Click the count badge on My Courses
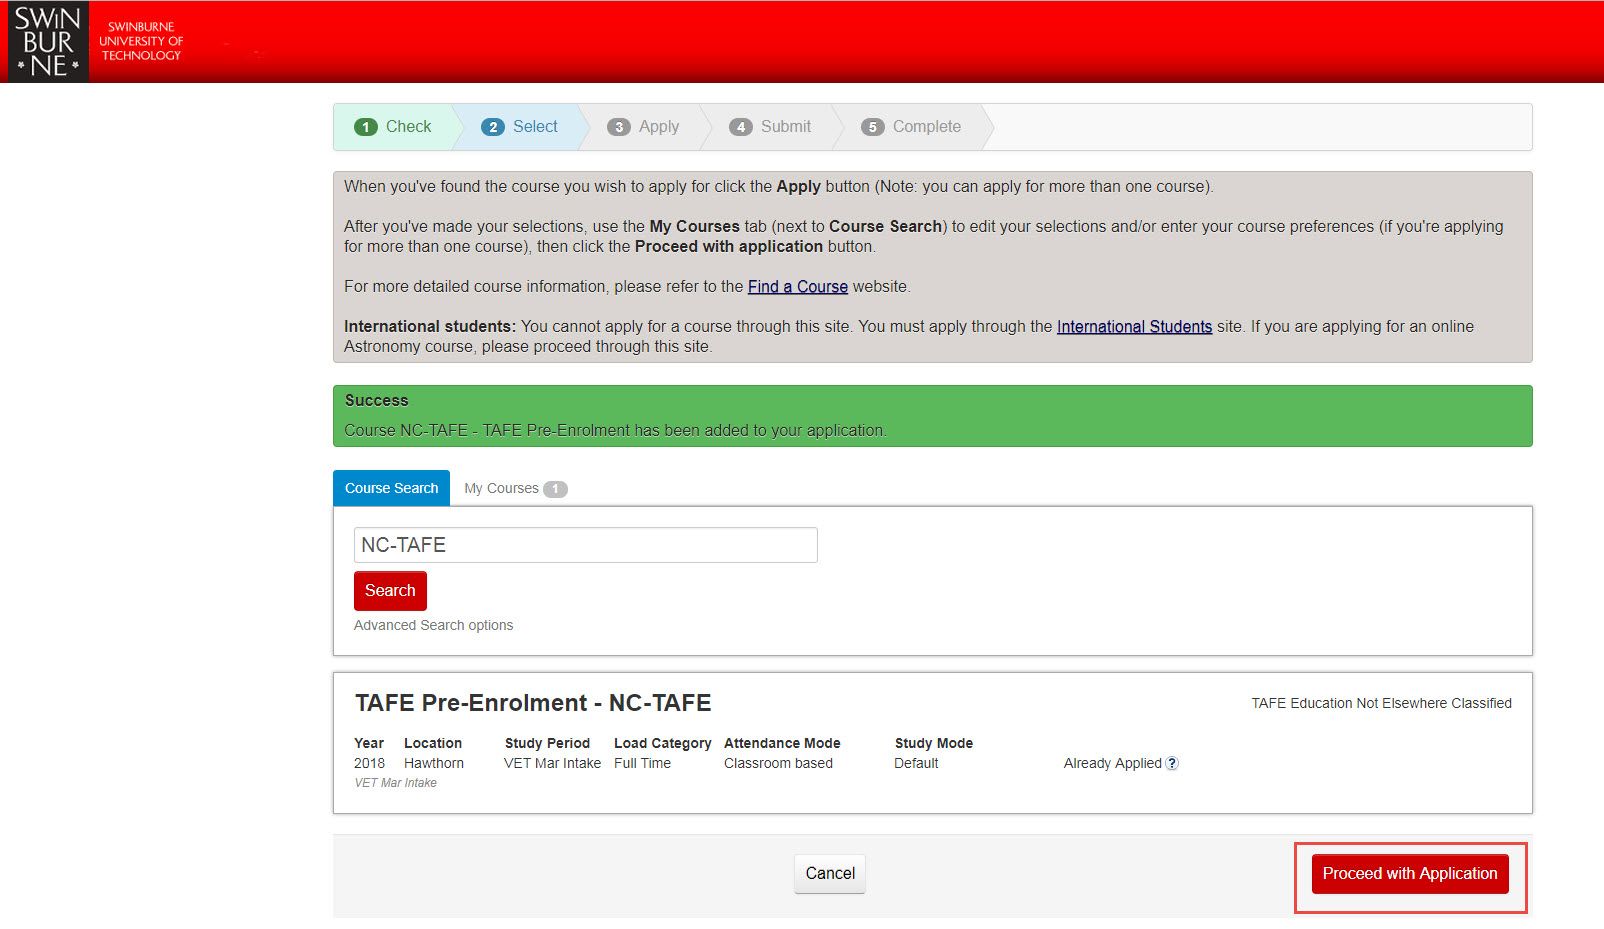Image resolution: width=1604 pixels, height=929 pixels. (555, 489)
